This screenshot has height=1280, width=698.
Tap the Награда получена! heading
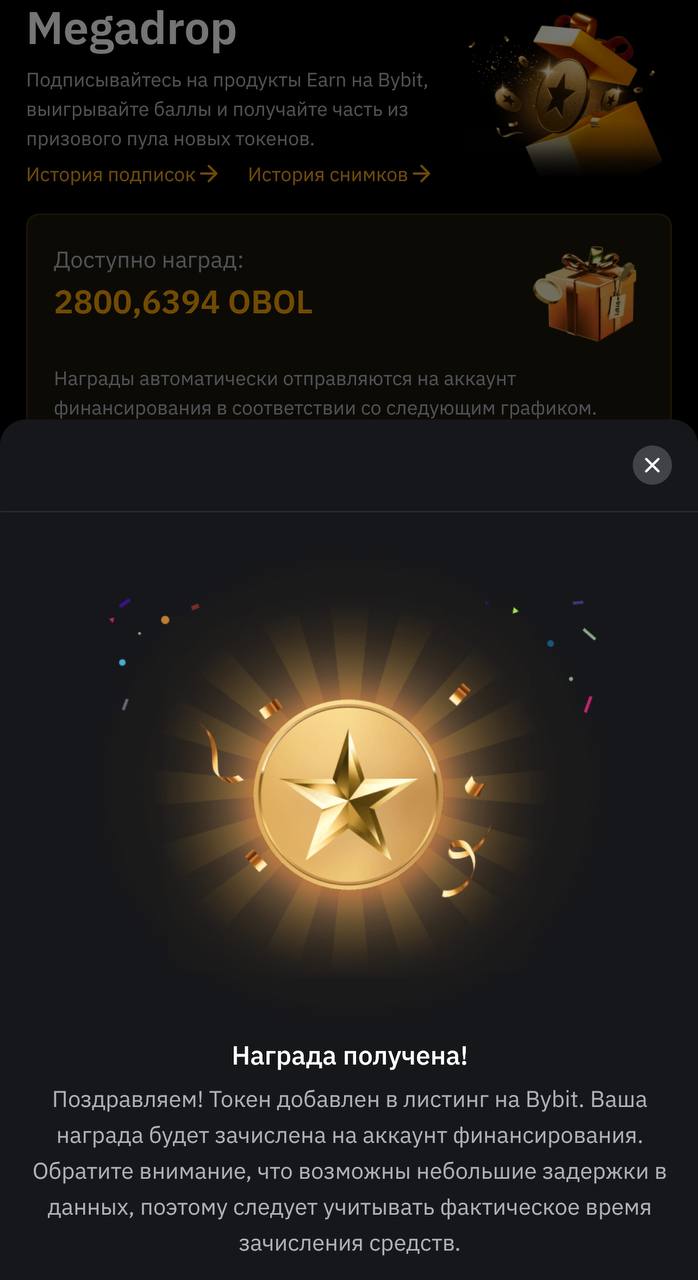[x=350, y=1055]
